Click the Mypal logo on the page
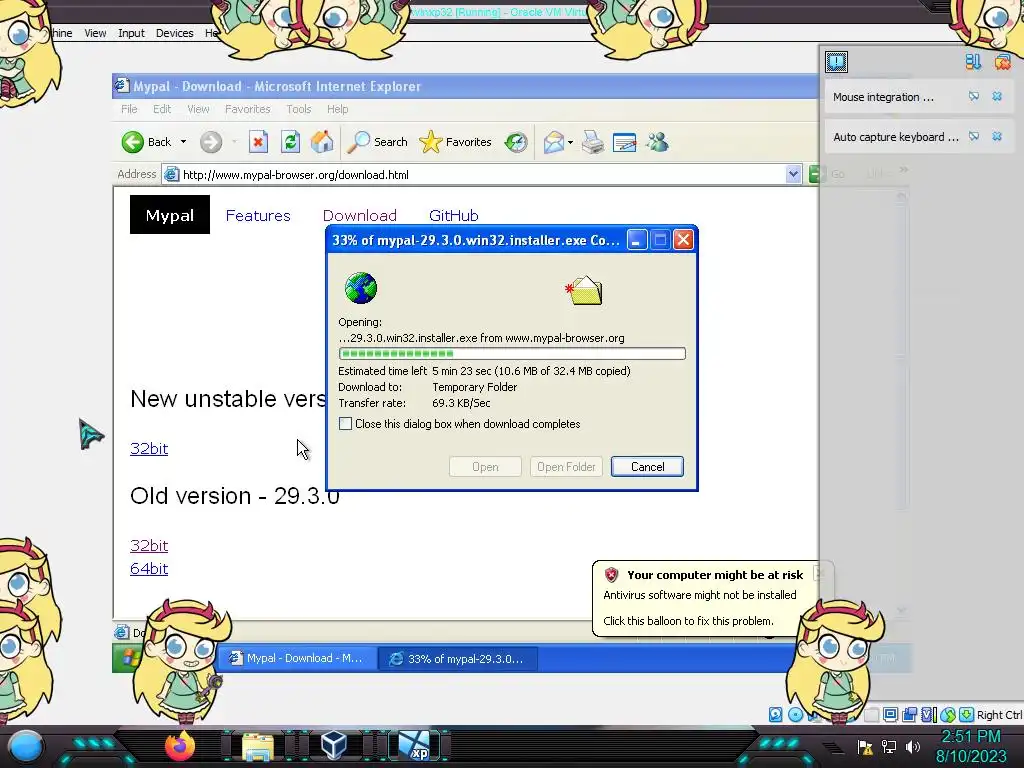 click(170, 215)
